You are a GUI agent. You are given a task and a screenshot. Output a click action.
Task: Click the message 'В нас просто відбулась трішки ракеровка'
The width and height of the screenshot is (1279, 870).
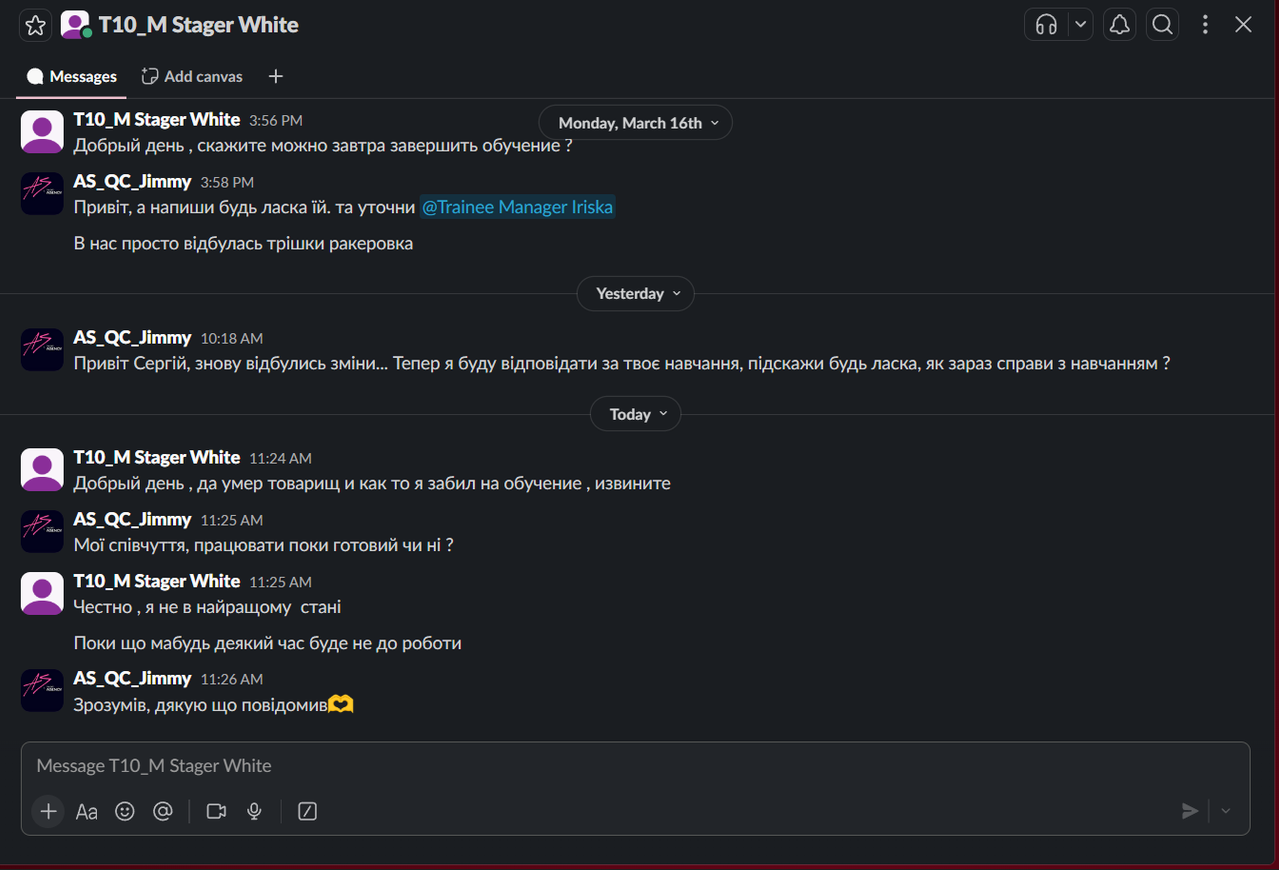[x=243, y=243]
